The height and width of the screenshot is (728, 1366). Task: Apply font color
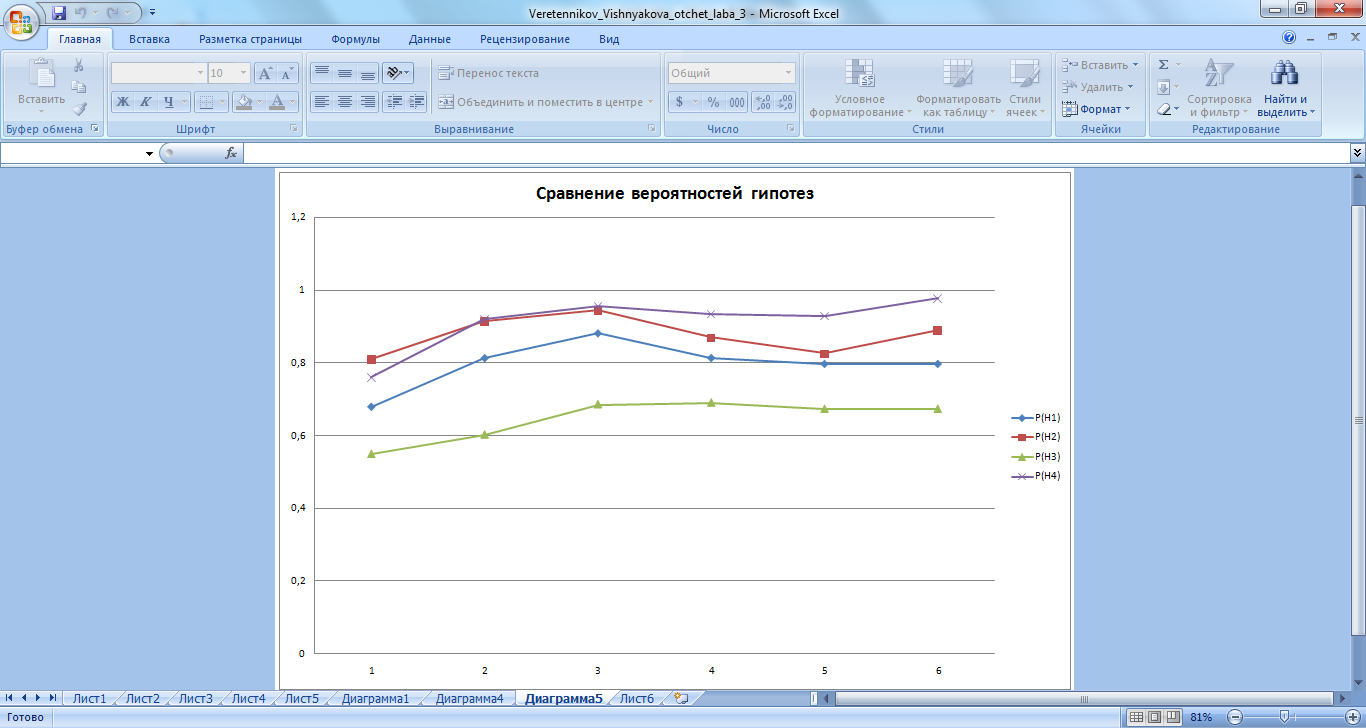coord(277,101)
